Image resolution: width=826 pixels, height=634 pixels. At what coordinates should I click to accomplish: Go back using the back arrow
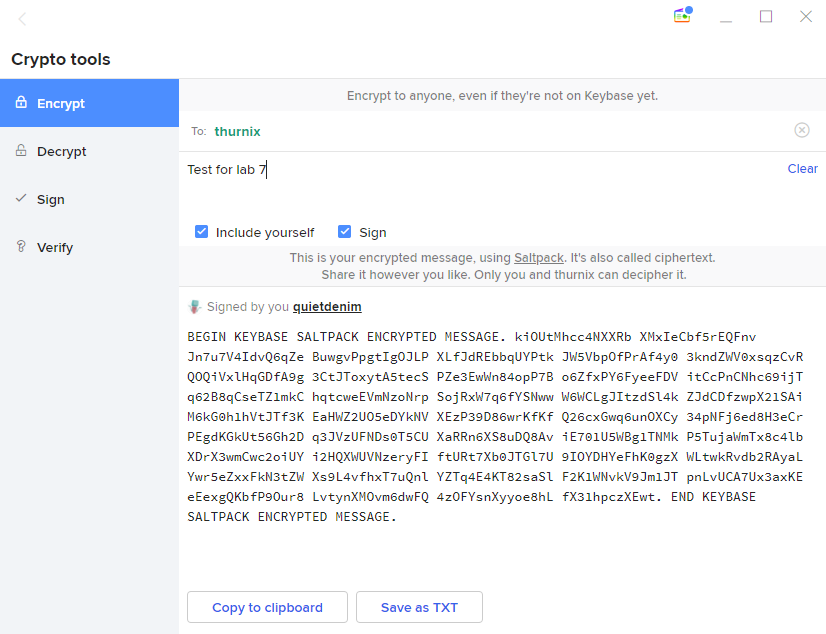click(22, 19)
